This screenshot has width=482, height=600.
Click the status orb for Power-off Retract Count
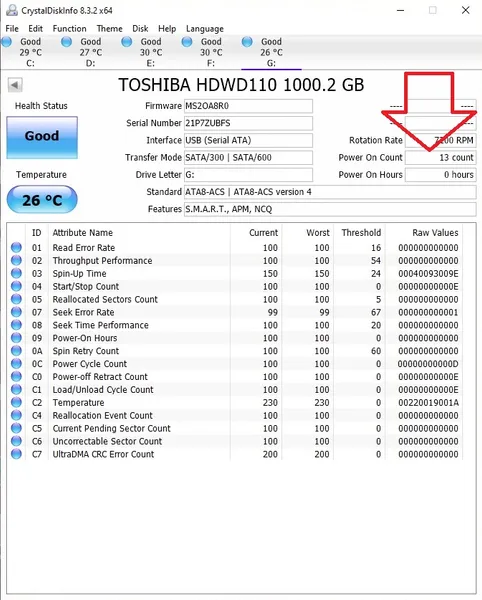(16, 377)
